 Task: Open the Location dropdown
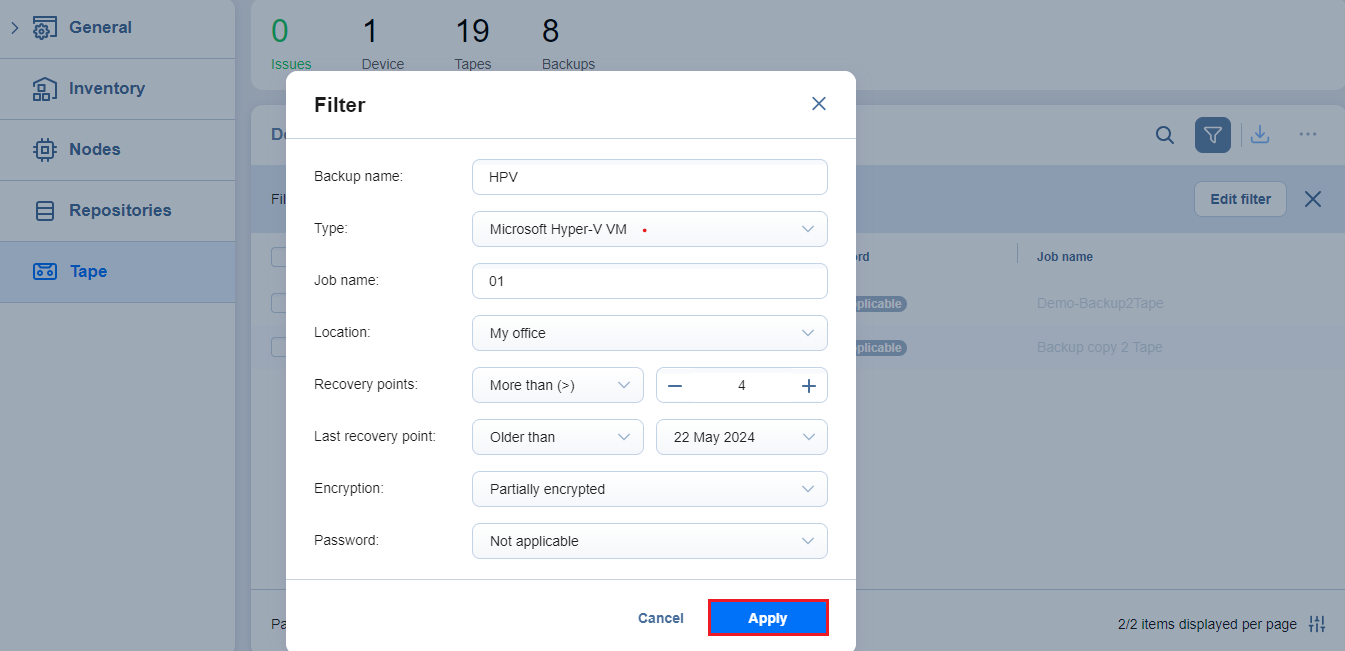coord(649,333)
